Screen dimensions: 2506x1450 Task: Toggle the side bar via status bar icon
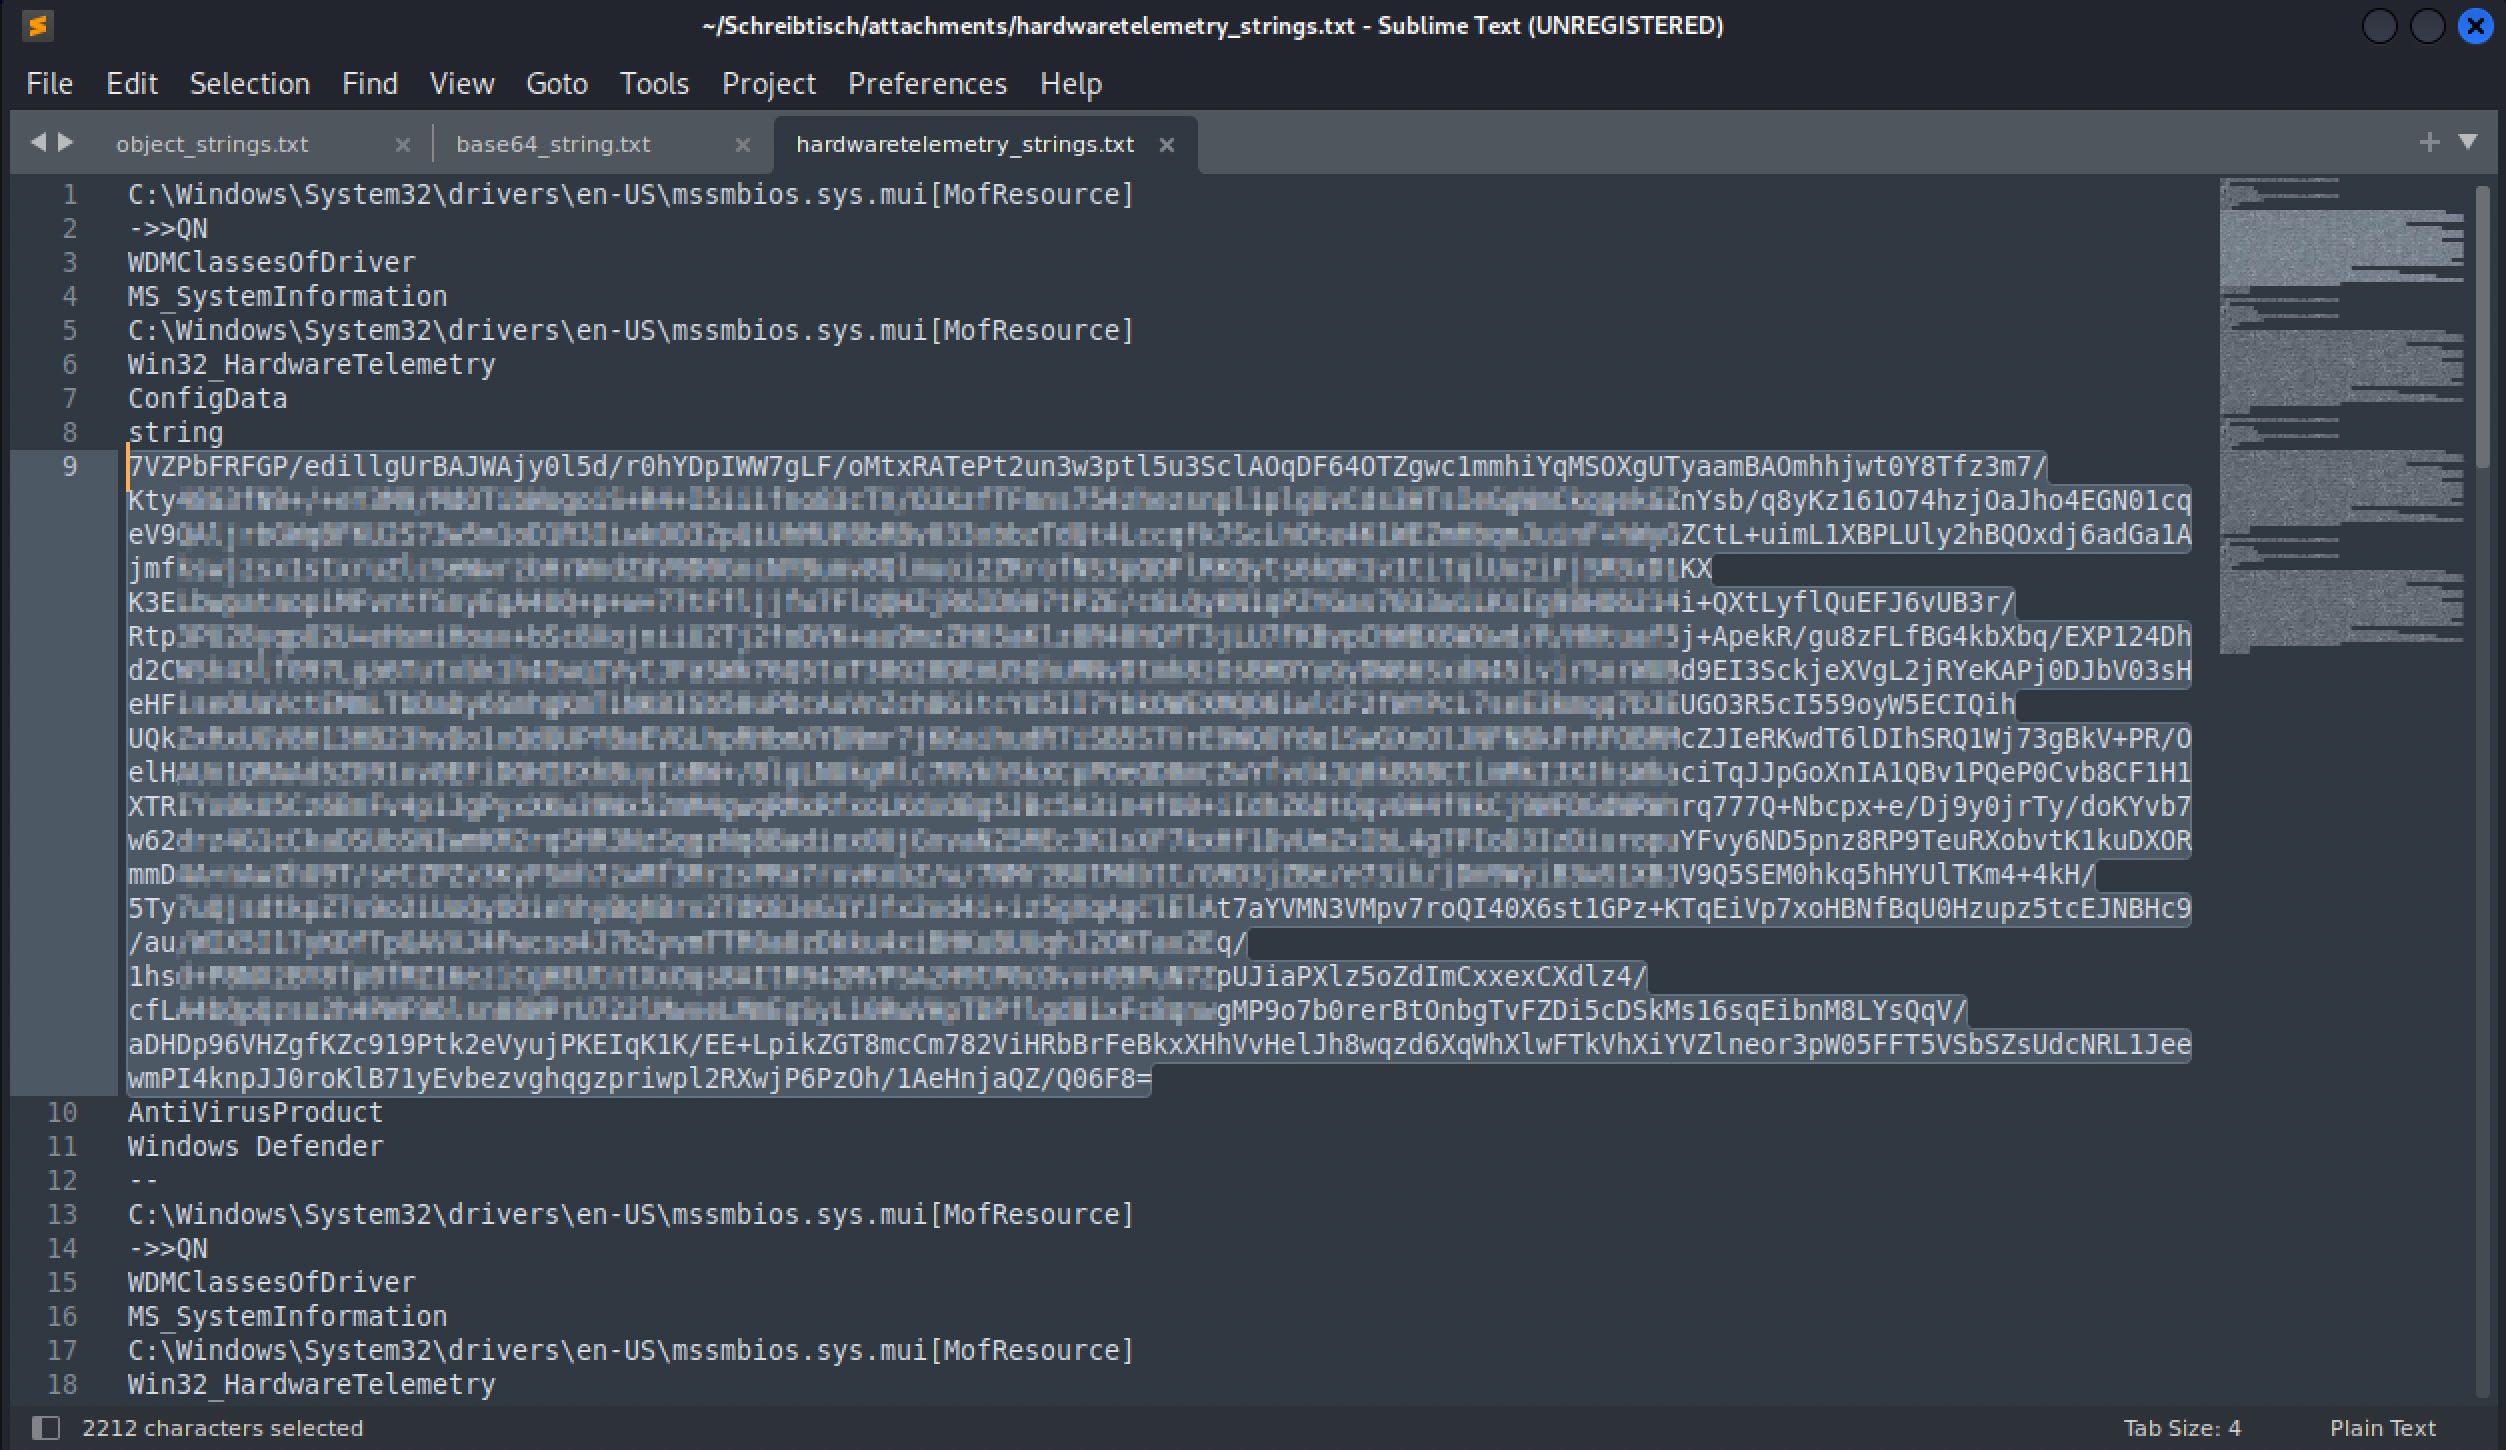pyautogui.click(x=46, y=1428)
